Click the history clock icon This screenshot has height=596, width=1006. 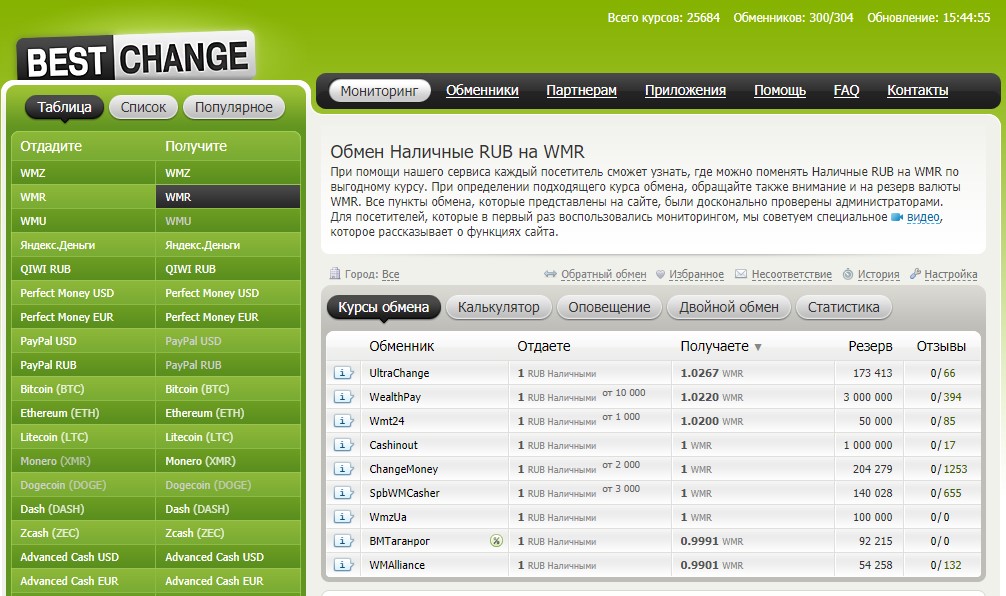tap(848, 274)
